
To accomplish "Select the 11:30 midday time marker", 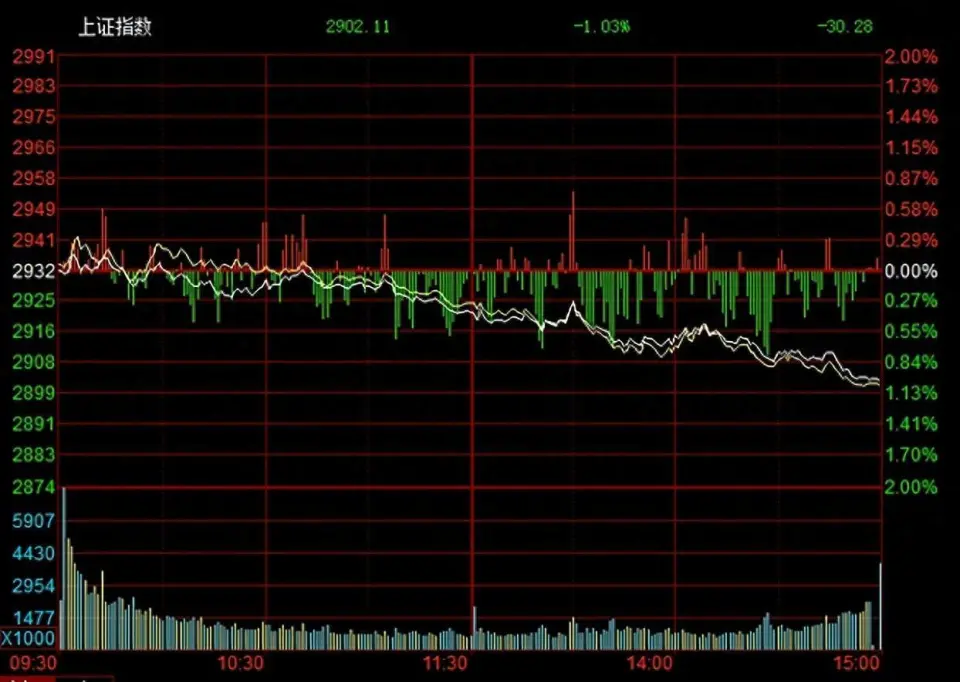I will pyautogui.click(x=445, y=663).
